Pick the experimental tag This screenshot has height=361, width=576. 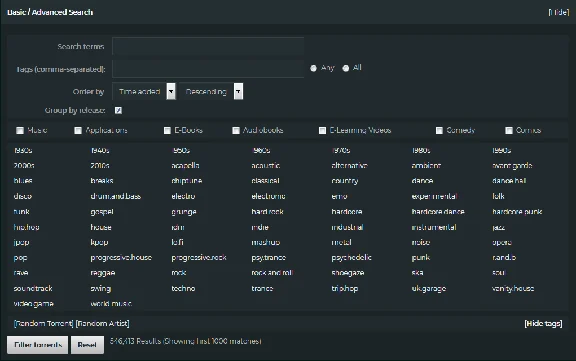tap(434, 196)
